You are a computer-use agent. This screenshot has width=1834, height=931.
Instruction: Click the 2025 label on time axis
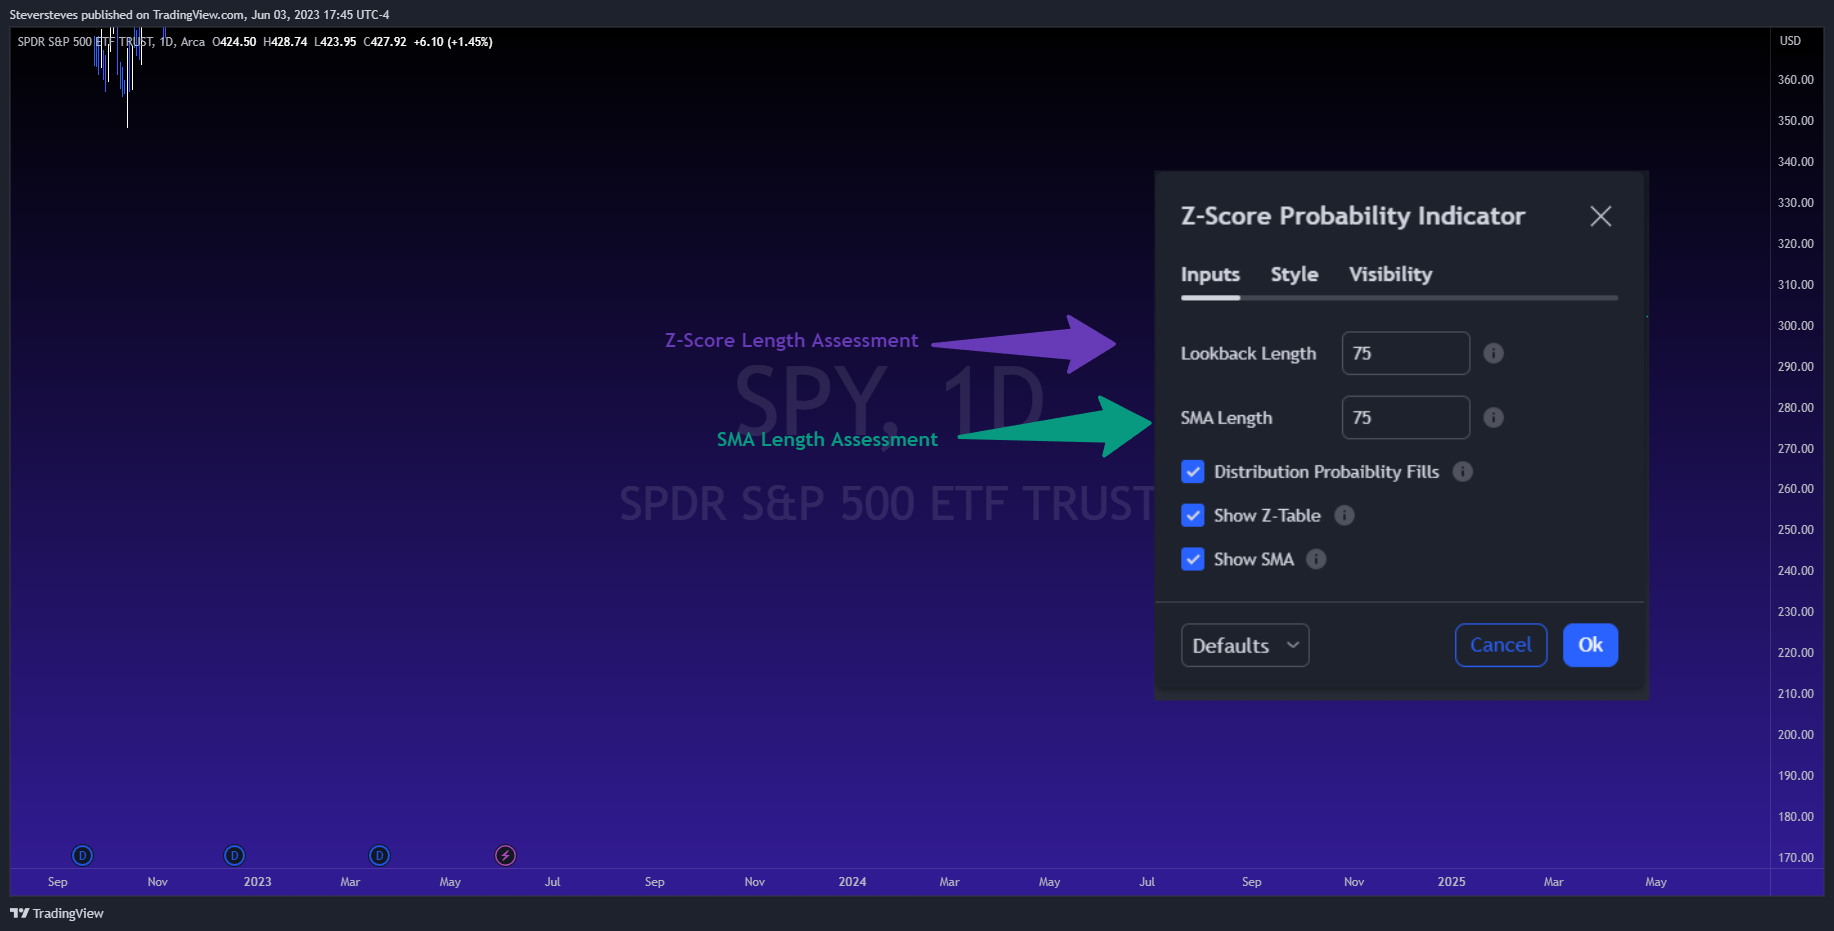tap(1451, 882)
